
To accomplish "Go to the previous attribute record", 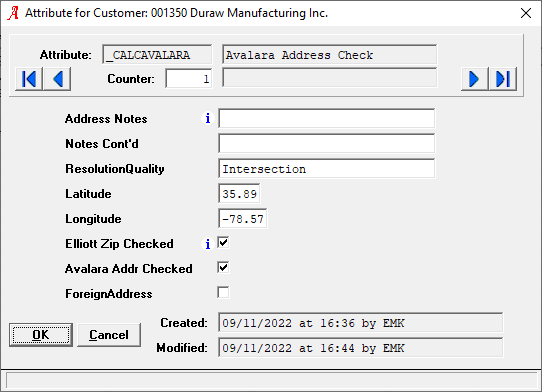I will coord(57,79).
